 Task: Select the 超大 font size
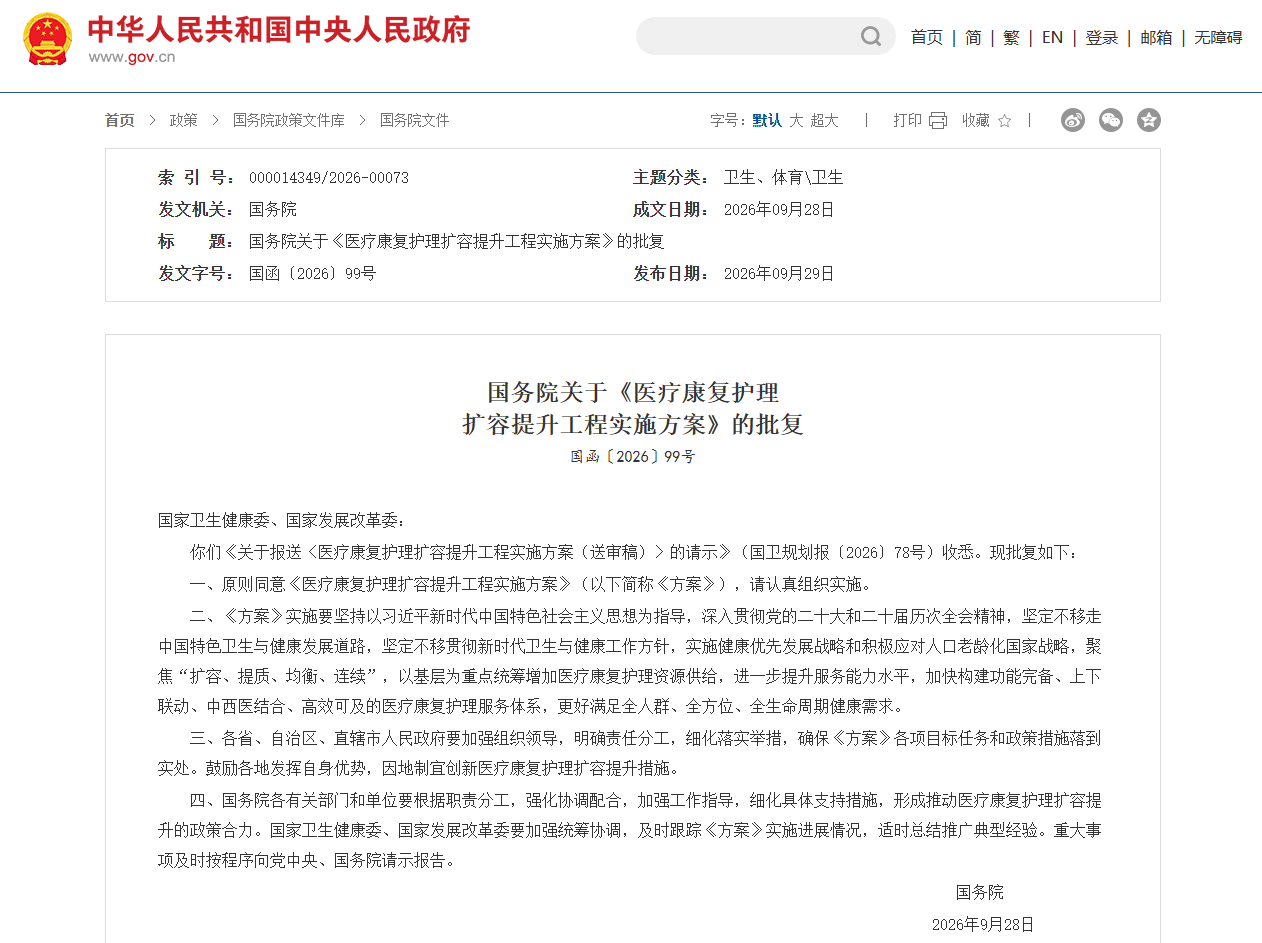point(825,120)
